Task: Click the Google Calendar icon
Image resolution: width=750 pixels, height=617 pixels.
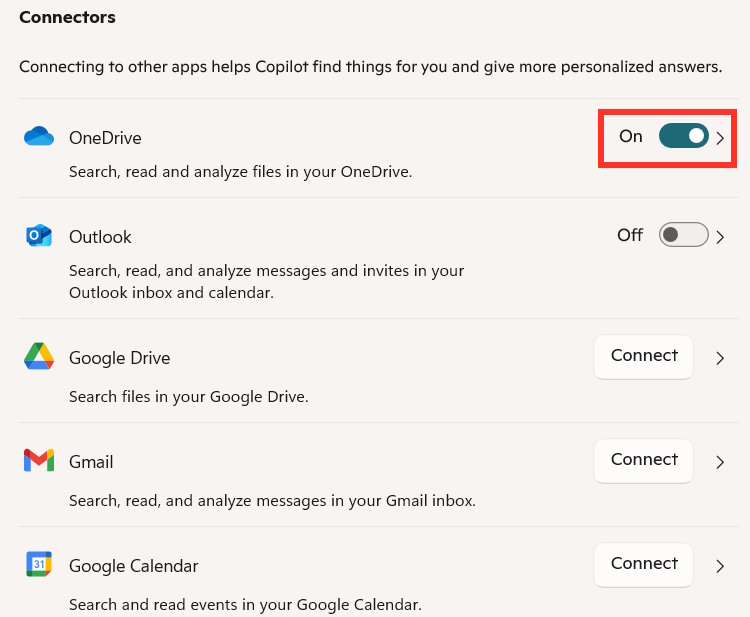Action: (39, 564)
